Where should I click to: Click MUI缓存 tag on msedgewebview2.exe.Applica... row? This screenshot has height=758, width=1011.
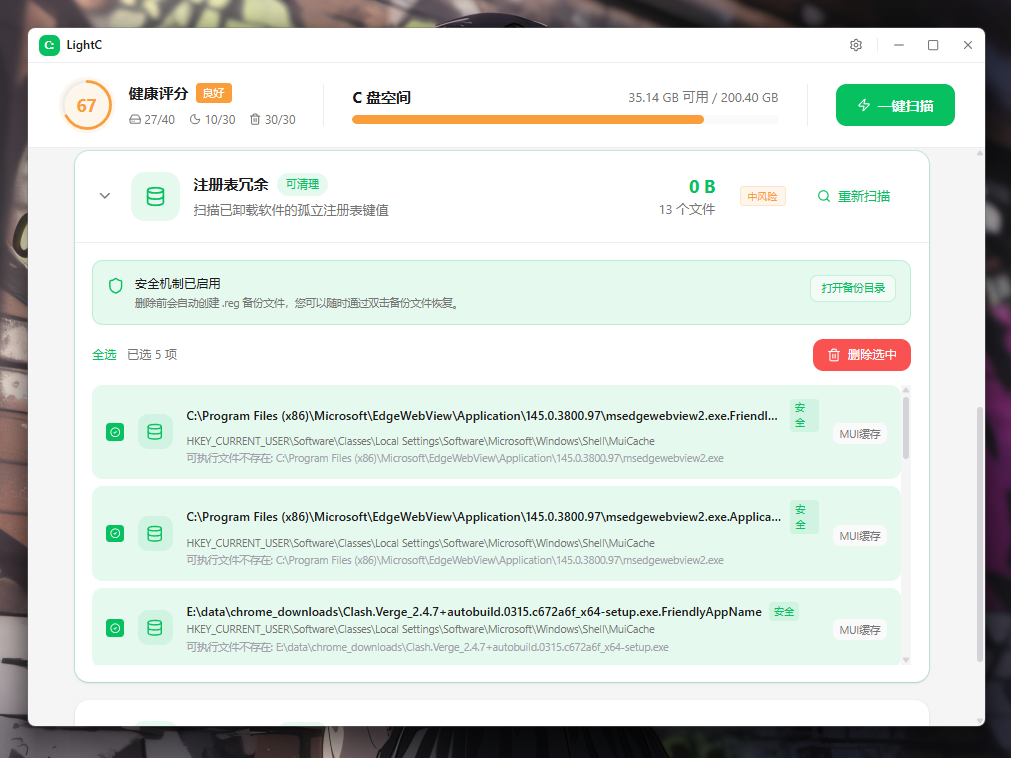(859, 536)
